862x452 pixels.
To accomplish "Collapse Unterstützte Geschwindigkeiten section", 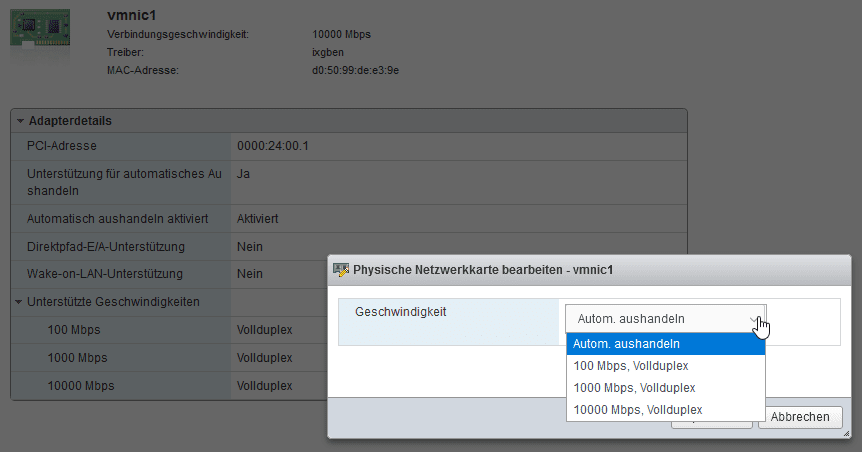I will 19,302.
